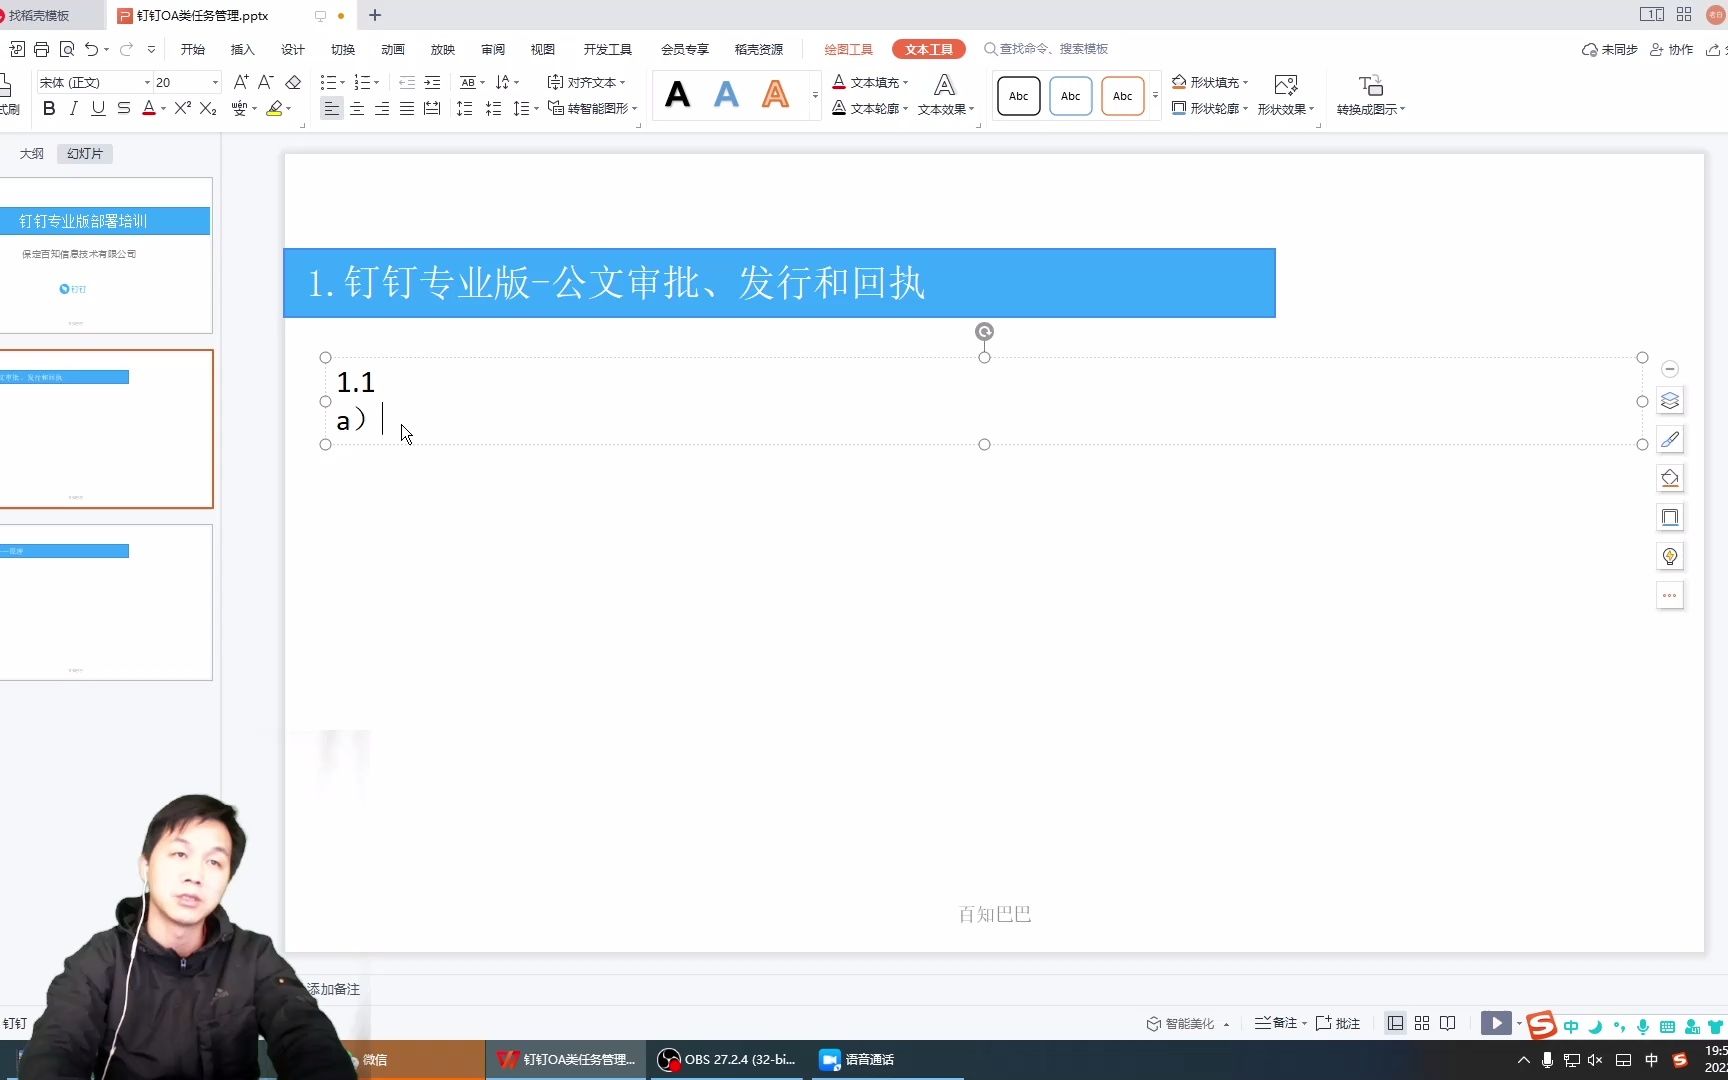
Task: Toggle bold formatting
Action: tap(49, 108)
